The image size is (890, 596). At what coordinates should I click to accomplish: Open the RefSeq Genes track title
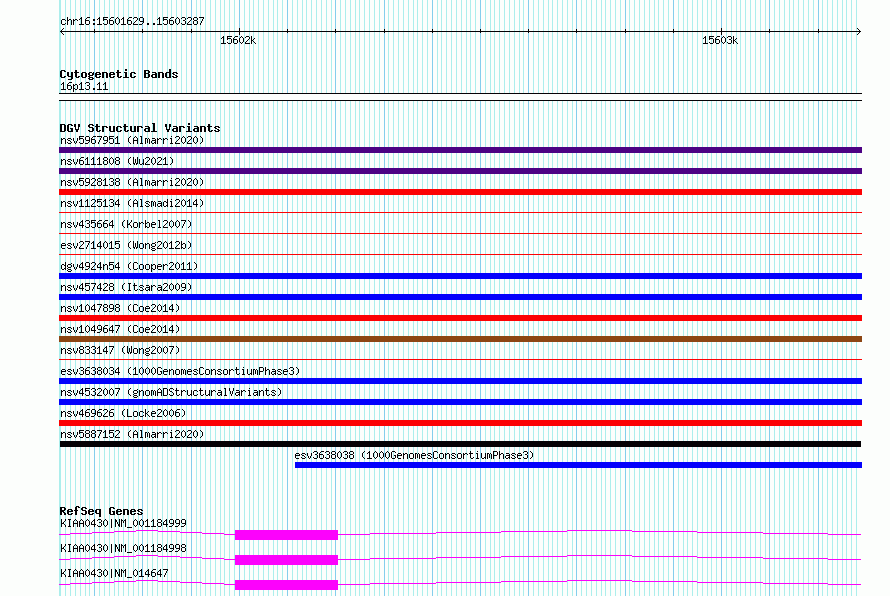click(101, 511)
